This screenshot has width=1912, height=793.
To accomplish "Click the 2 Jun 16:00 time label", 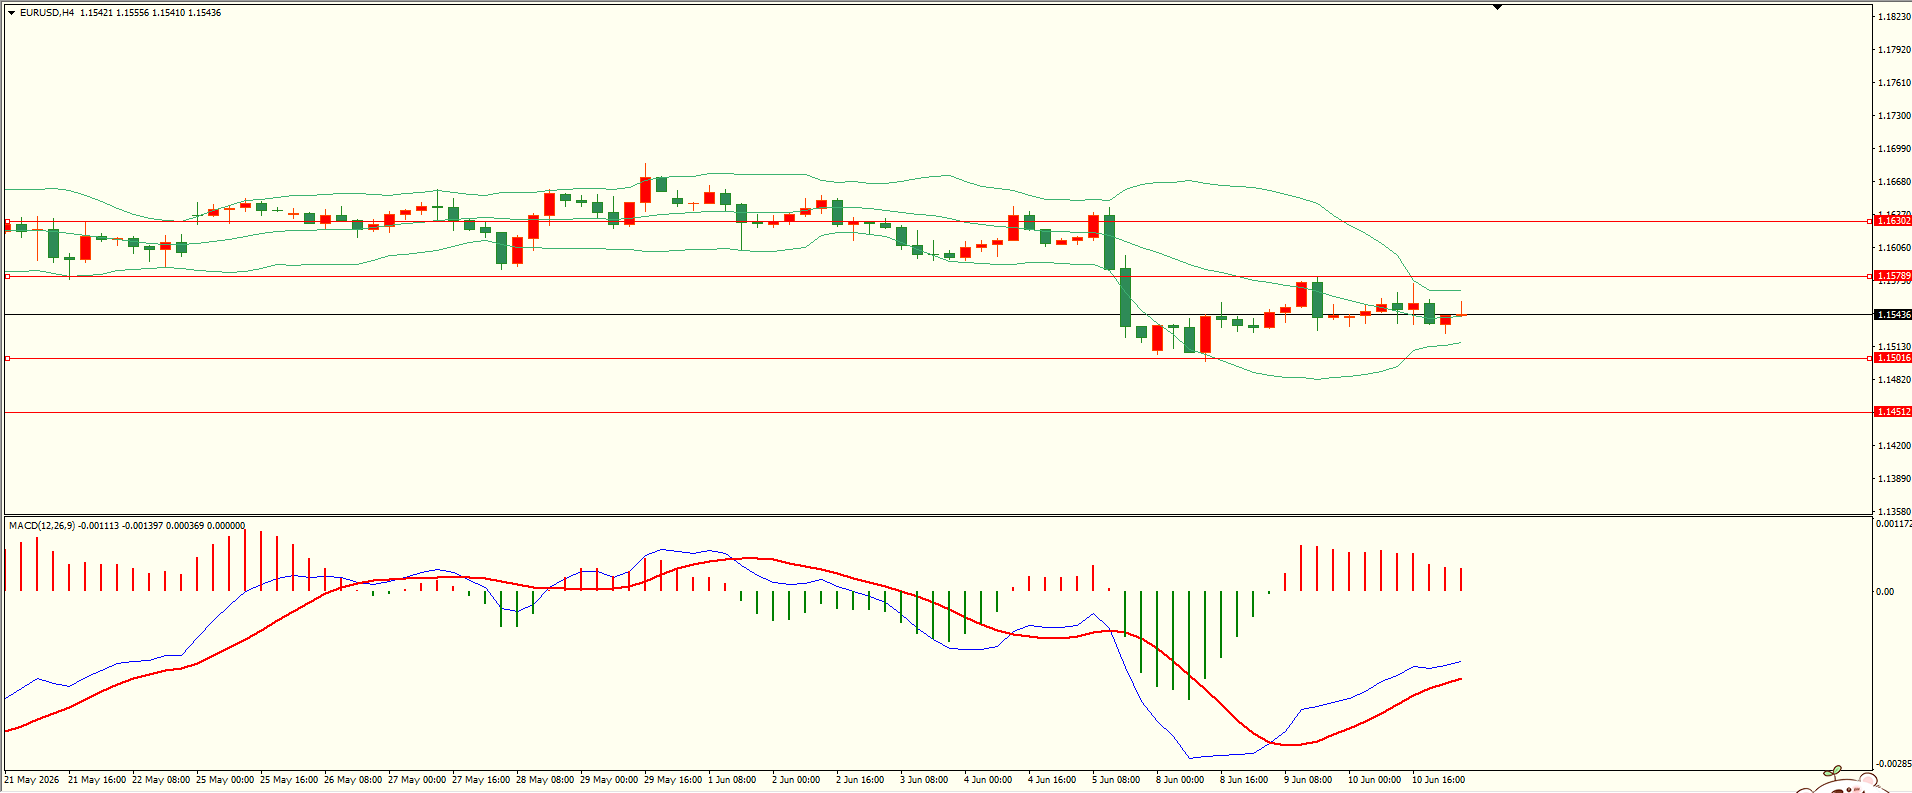I will 860,780.
